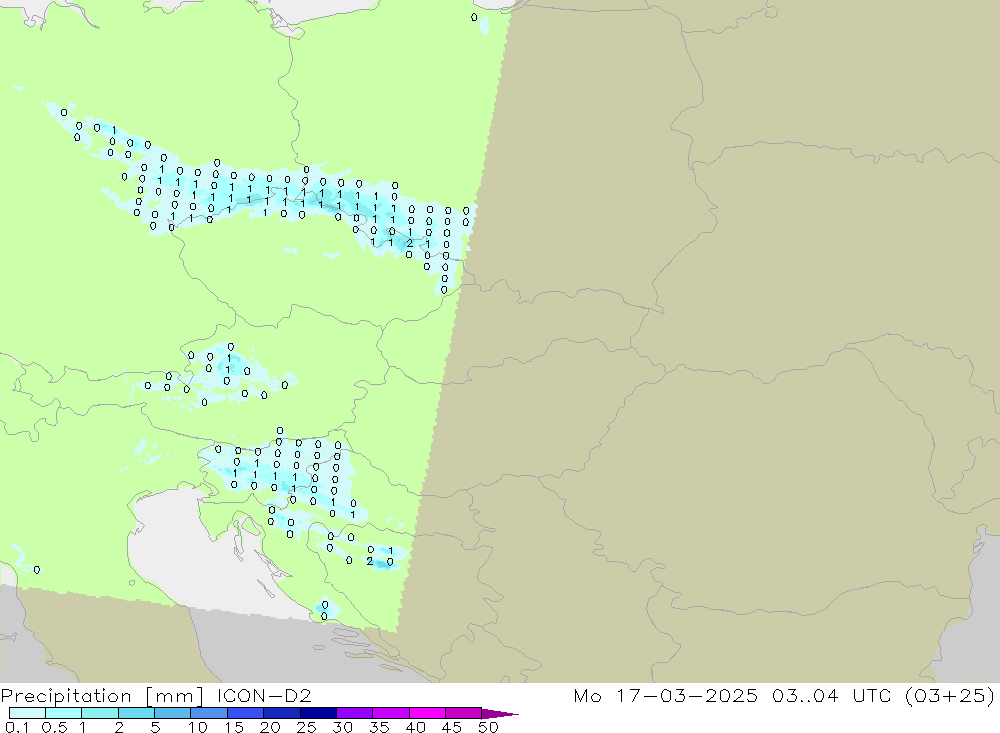This screenshot has width=1000, height=733.
Task: Click the legend value '25'
Action: [x=307, y=727]
